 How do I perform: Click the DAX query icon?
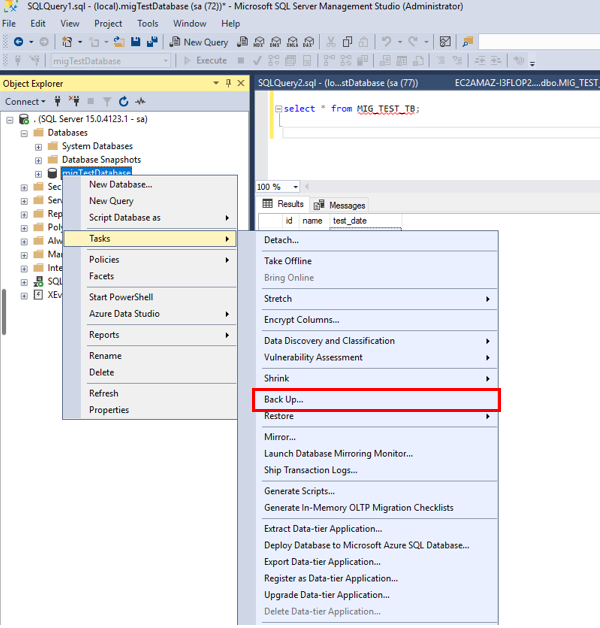309,42
